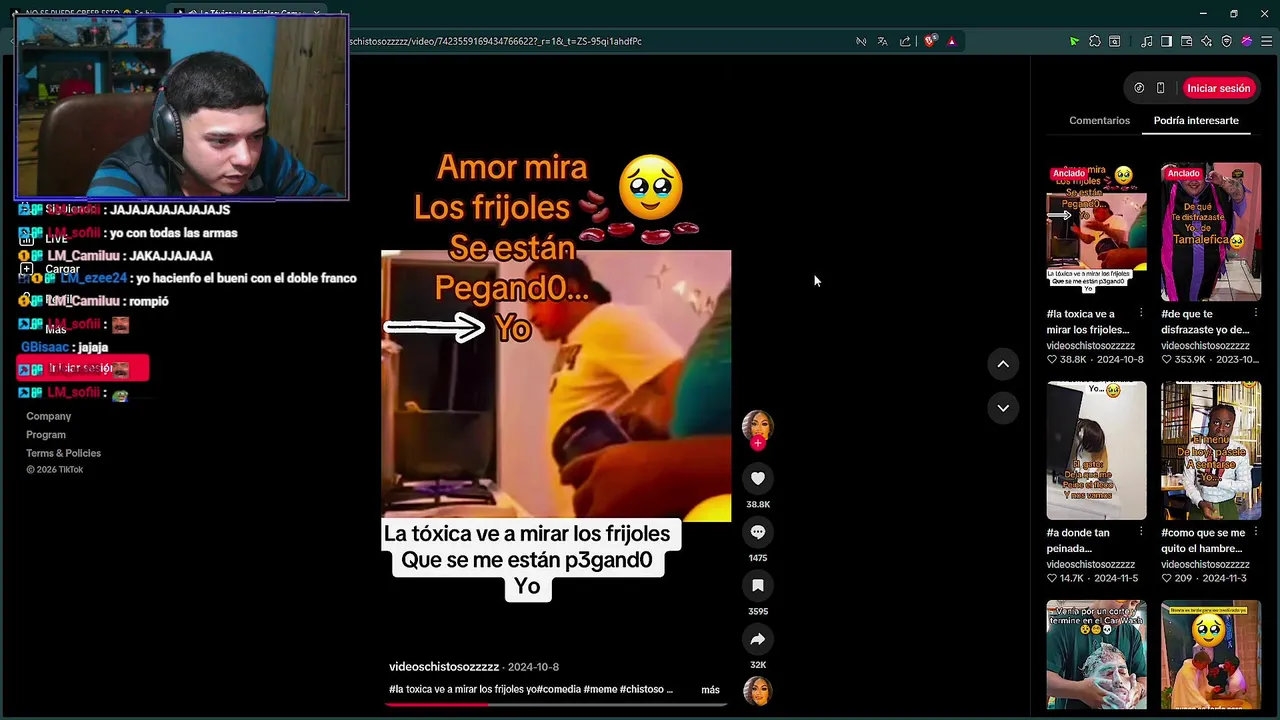Viewport: 1280px width, 720px height.
Task: Click the 353.9K likes under Tamalefica video
Action: click(1183, 359)
